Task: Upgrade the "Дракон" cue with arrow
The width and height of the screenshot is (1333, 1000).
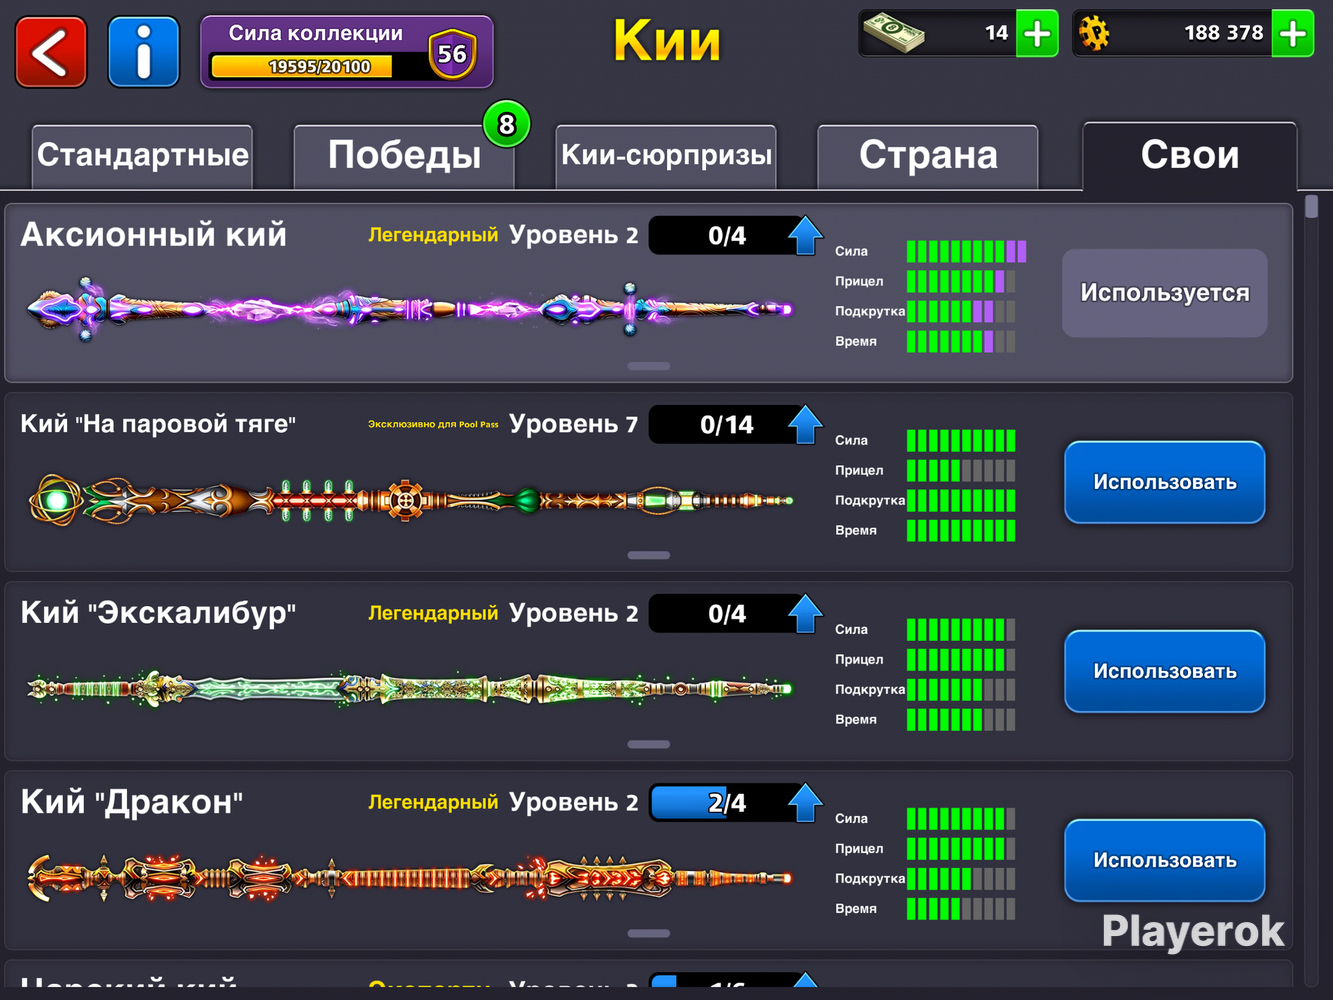Action: click(805, 803)
